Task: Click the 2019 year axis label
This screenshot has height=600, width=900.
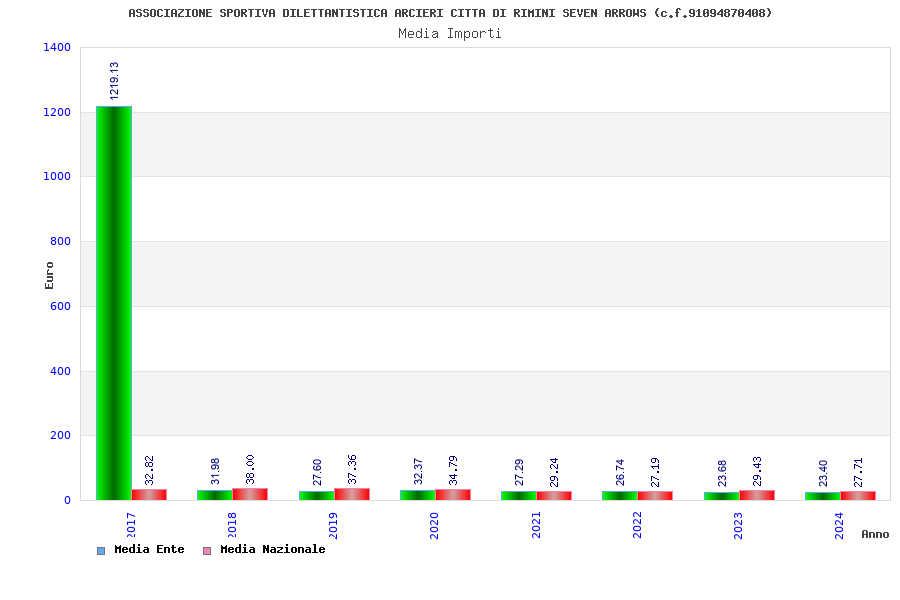Action: pyautogui.click(x=333, y=525)
